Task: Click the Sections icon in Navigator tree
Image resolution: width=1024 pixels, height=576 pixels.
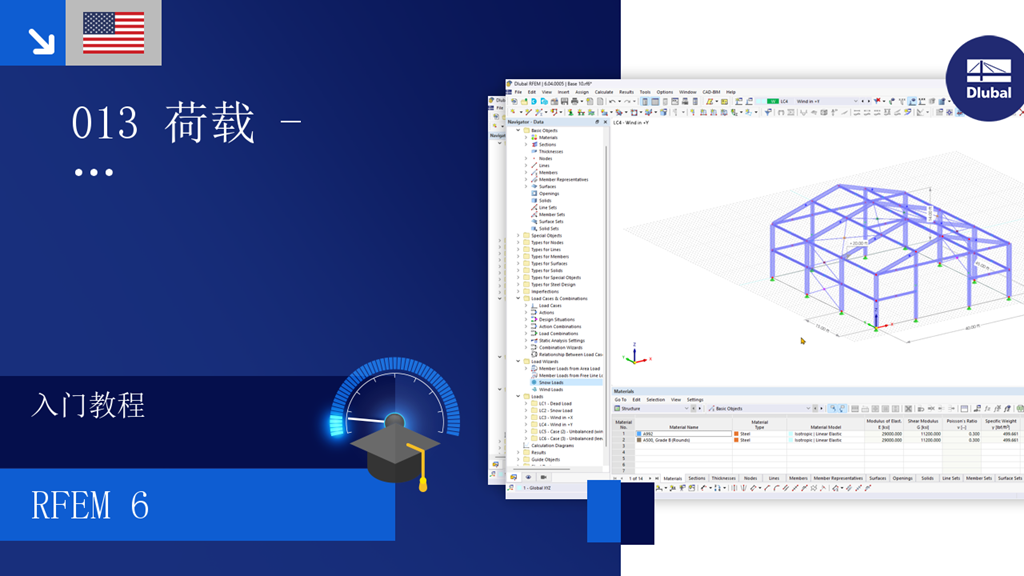Action: click(534, 144)
